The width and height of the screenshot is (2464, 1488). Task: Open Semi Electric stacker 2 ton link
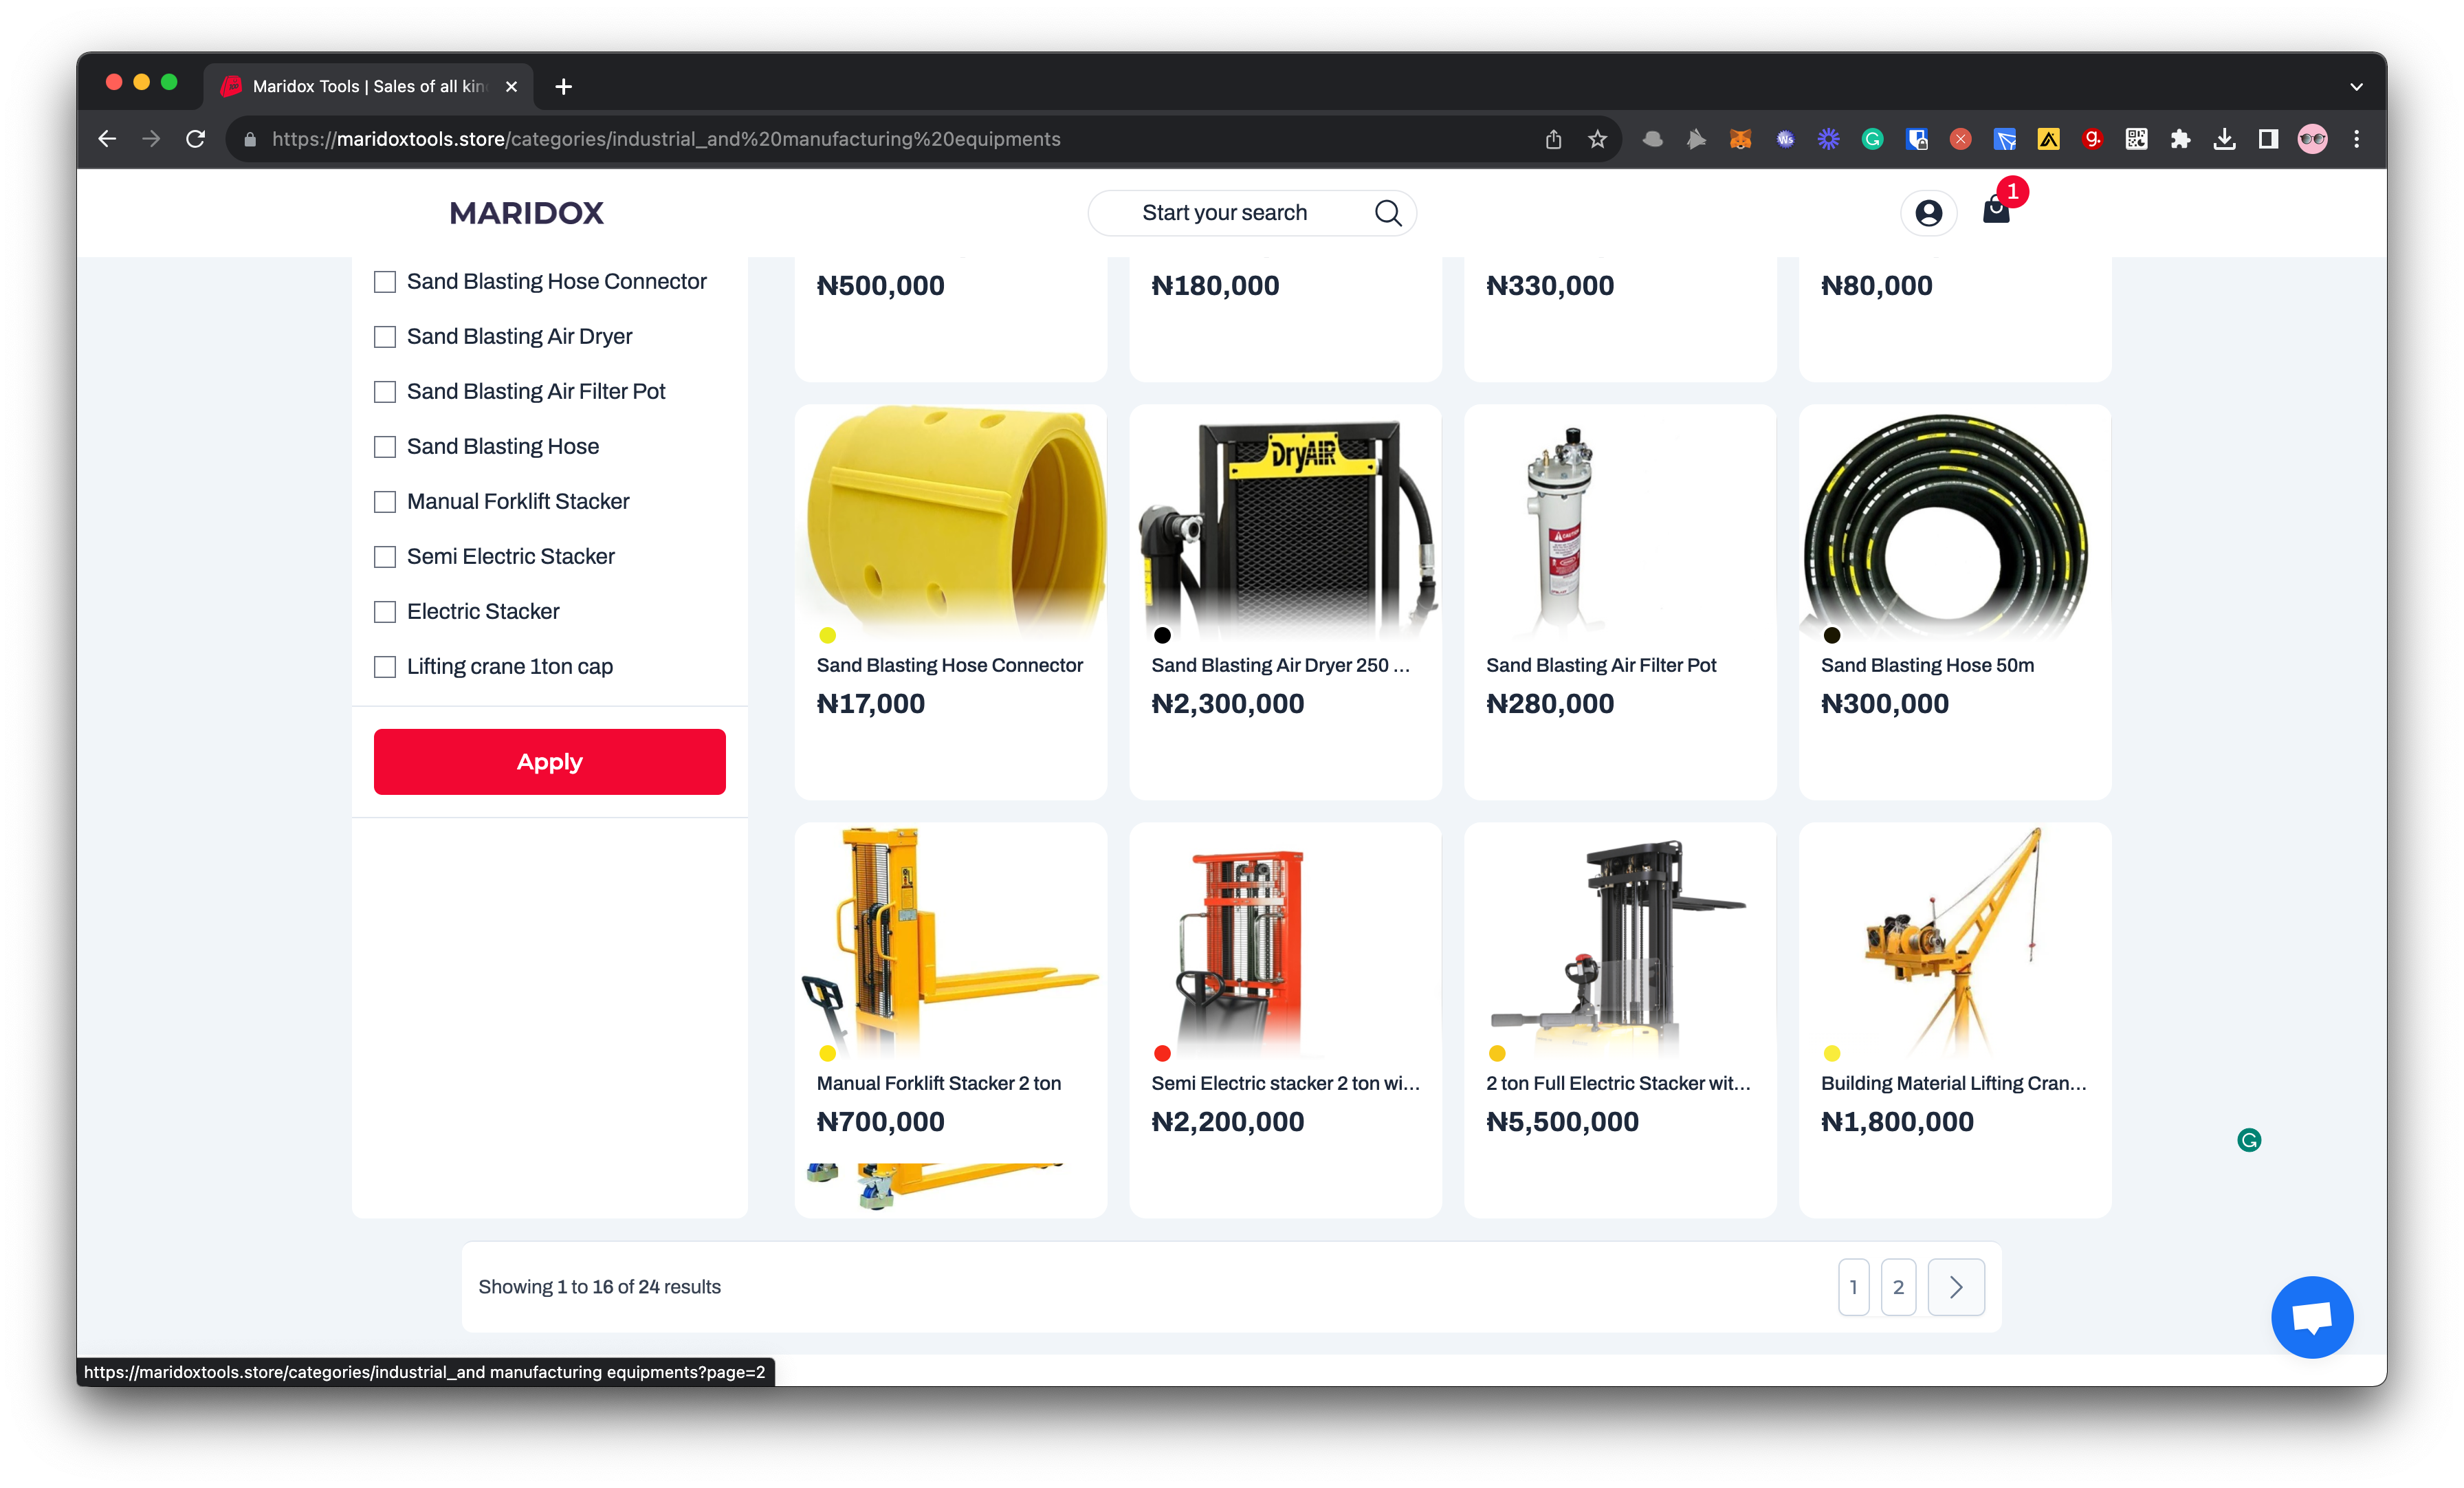[x=1285, y=1083]
